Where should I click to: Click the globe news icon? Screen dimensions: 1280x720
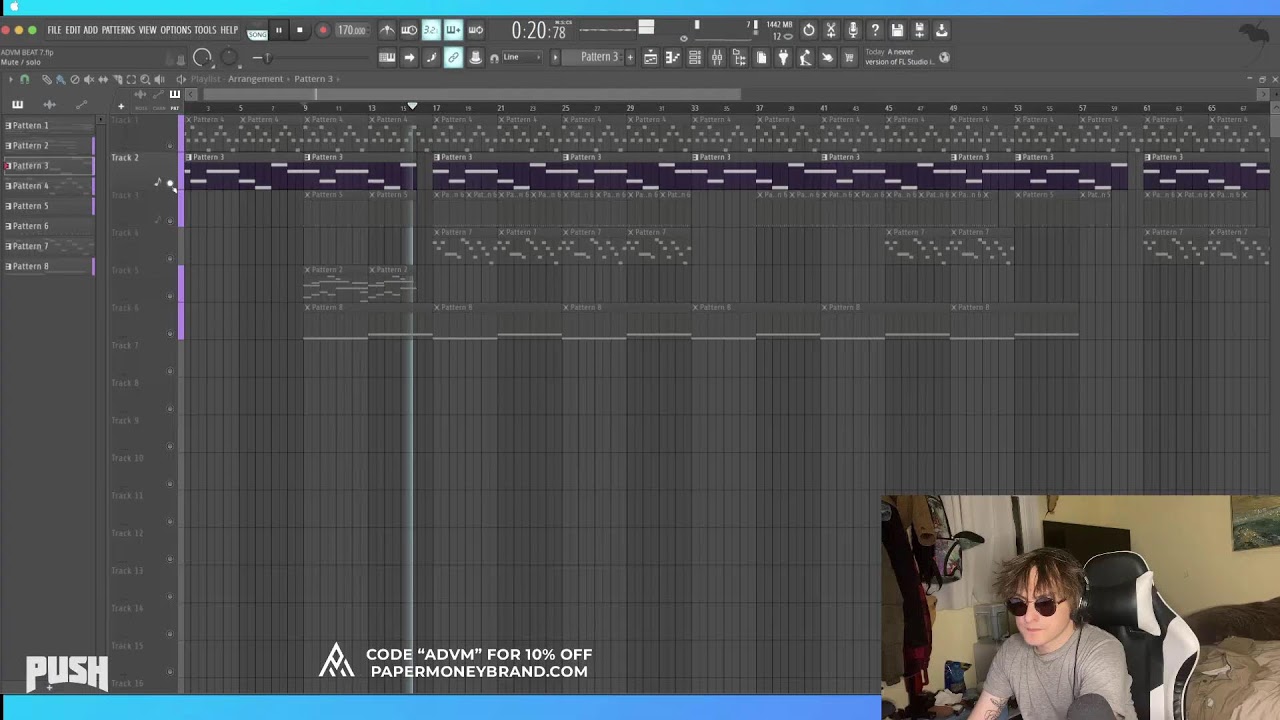click(944, 57)
